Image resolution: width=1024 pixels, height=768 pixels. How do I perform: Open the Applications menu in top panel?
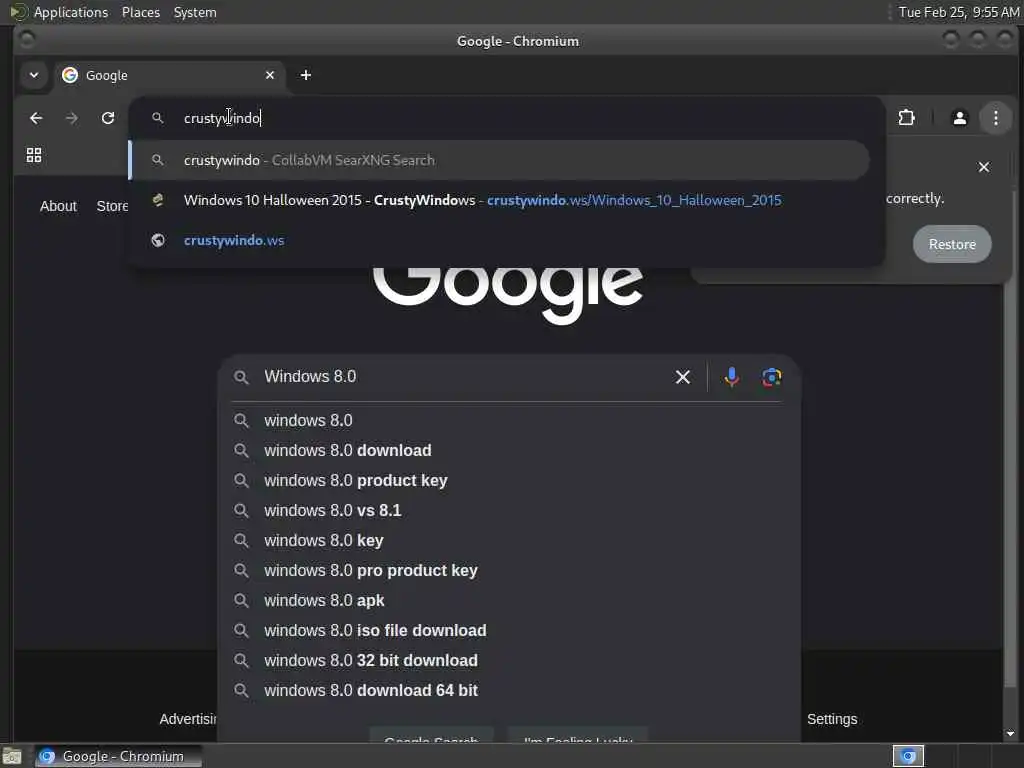coord(71,12)
